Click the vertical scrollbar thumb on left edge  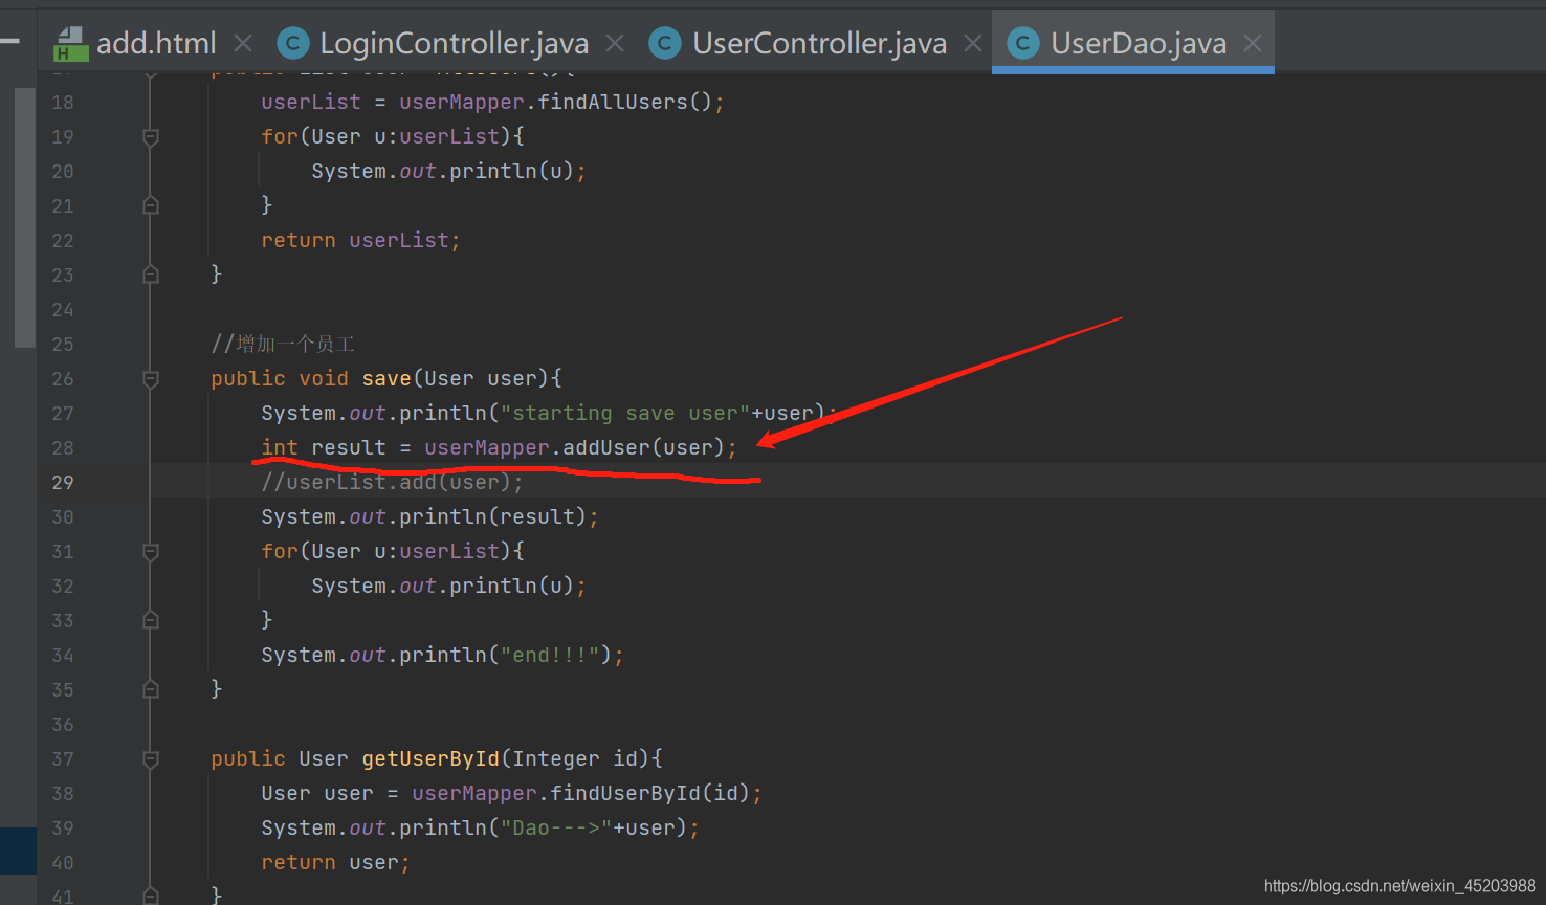tap(25, 217)
